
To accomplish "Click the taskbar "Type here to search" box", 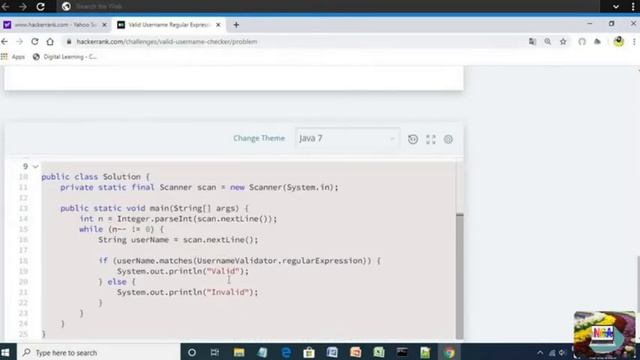I will pos(98,352).
